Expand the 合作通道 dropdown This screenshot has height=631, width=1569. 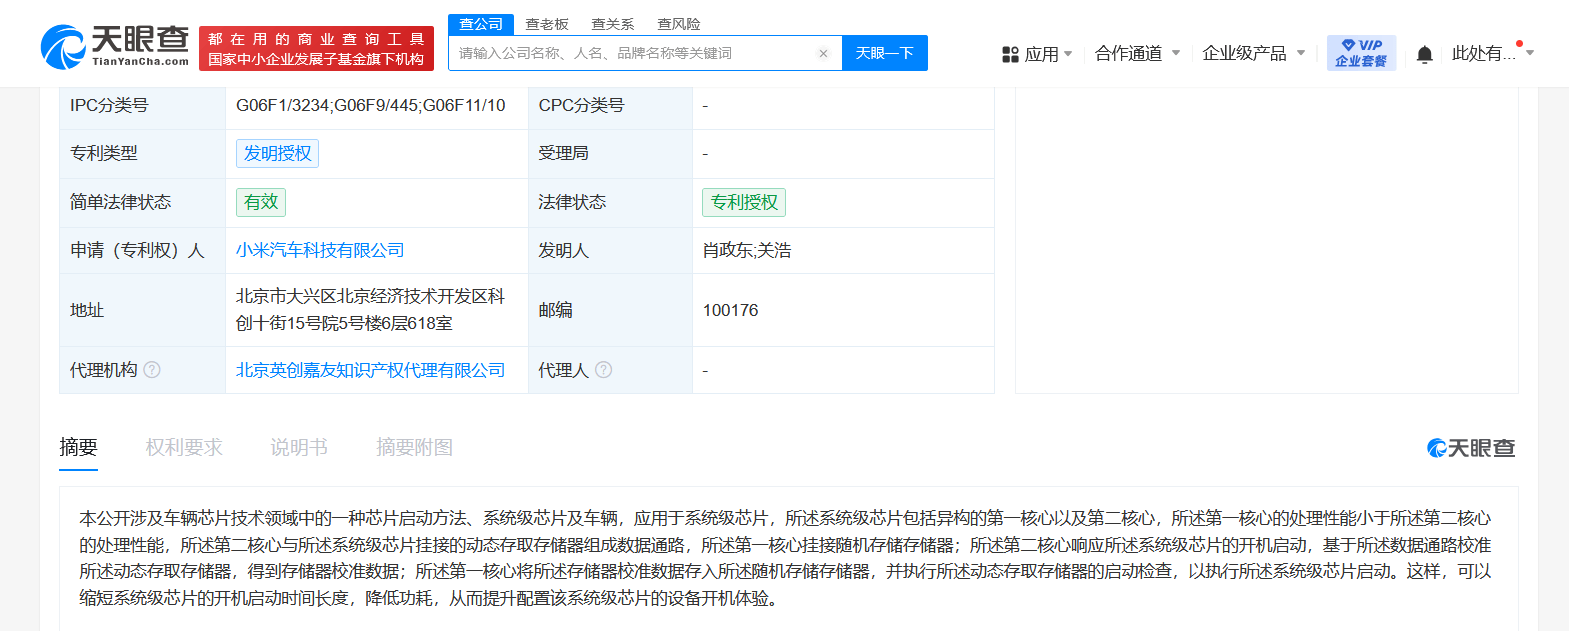pos(1176,53)
